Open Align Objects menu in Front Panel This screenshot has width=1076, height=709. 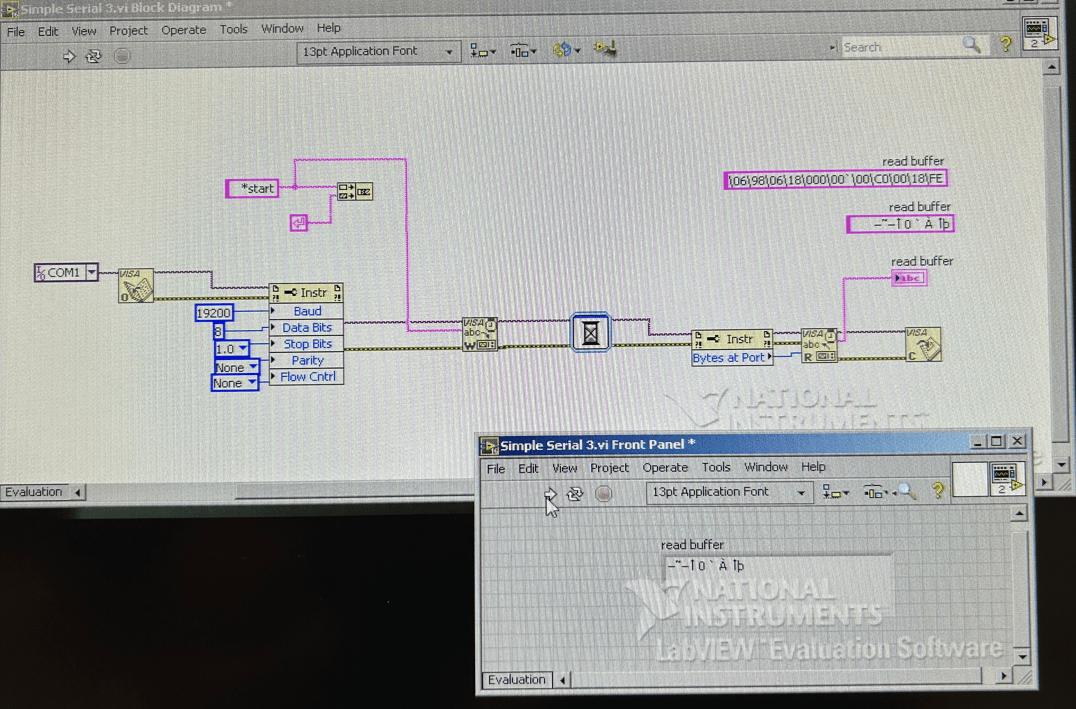[835, 492]
